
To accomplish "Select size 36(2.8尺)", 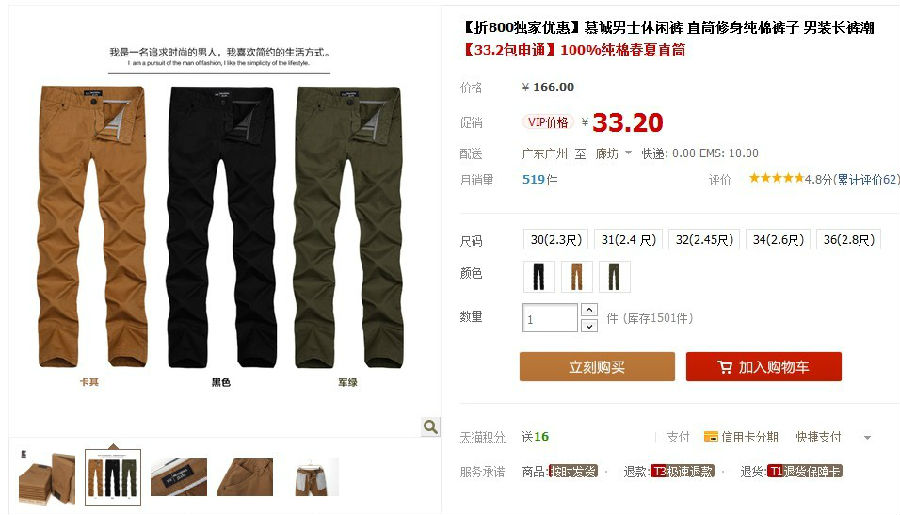I will [849, 239].
